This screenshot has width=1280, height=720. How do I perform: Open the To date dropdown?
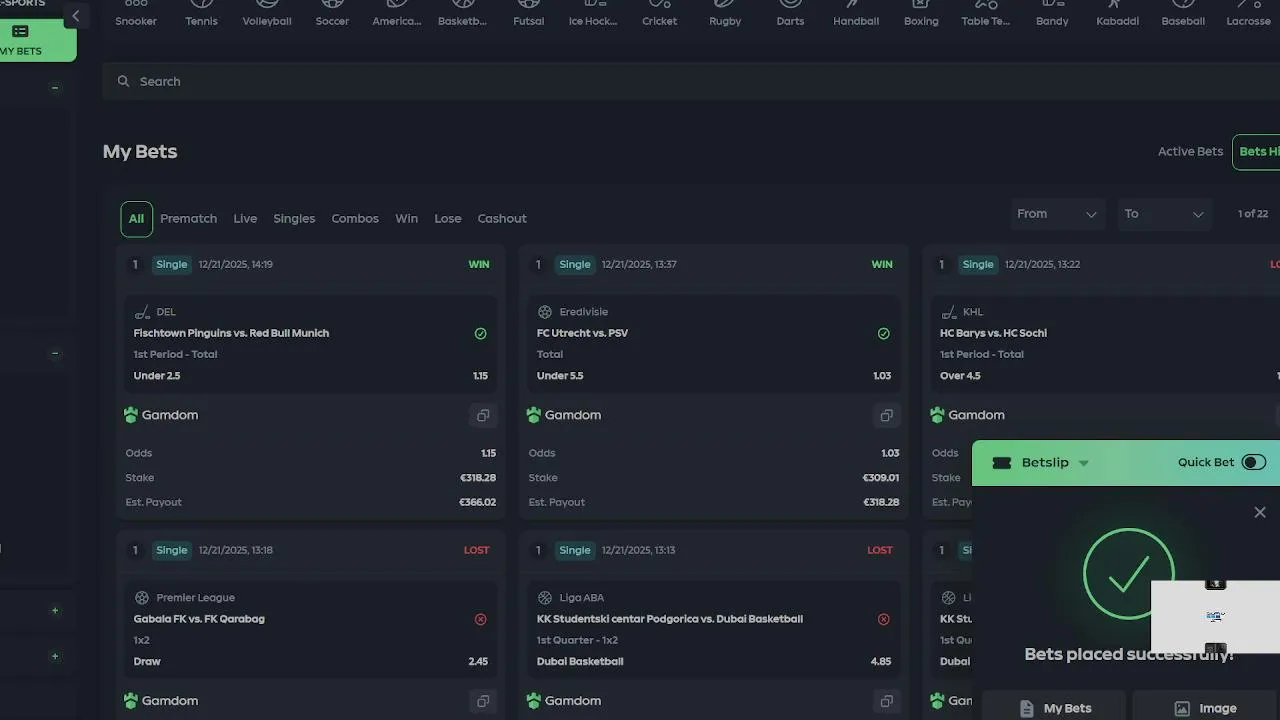1164,214
